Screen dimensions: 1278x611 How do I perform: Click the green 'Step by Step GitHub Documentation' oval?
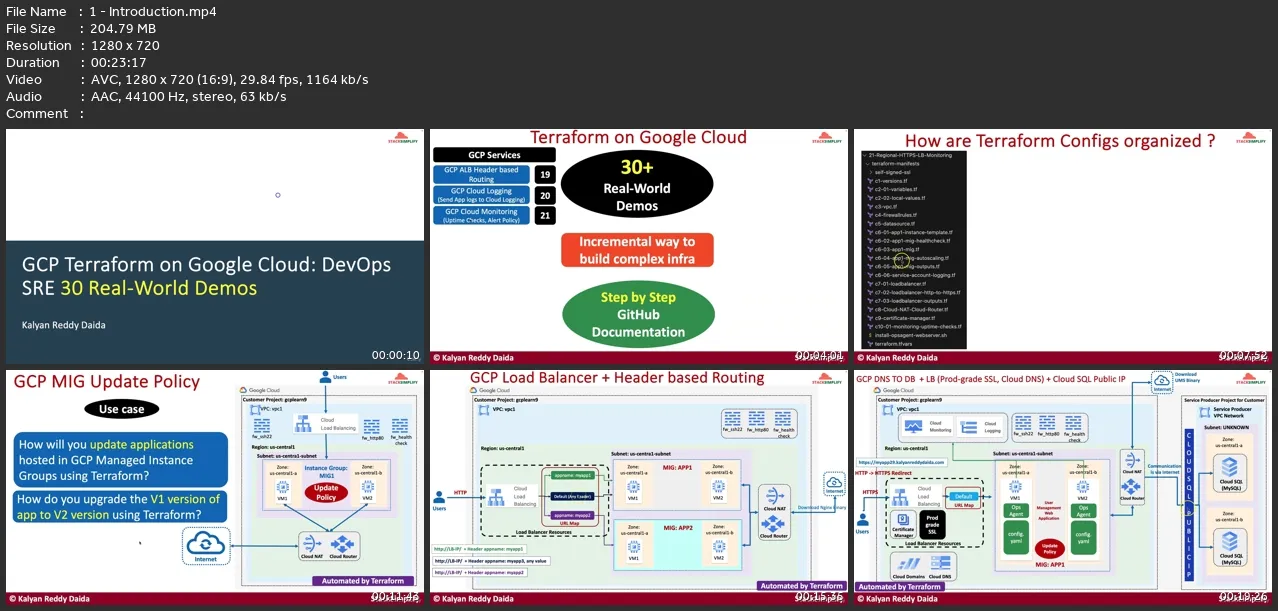point(637,314)
